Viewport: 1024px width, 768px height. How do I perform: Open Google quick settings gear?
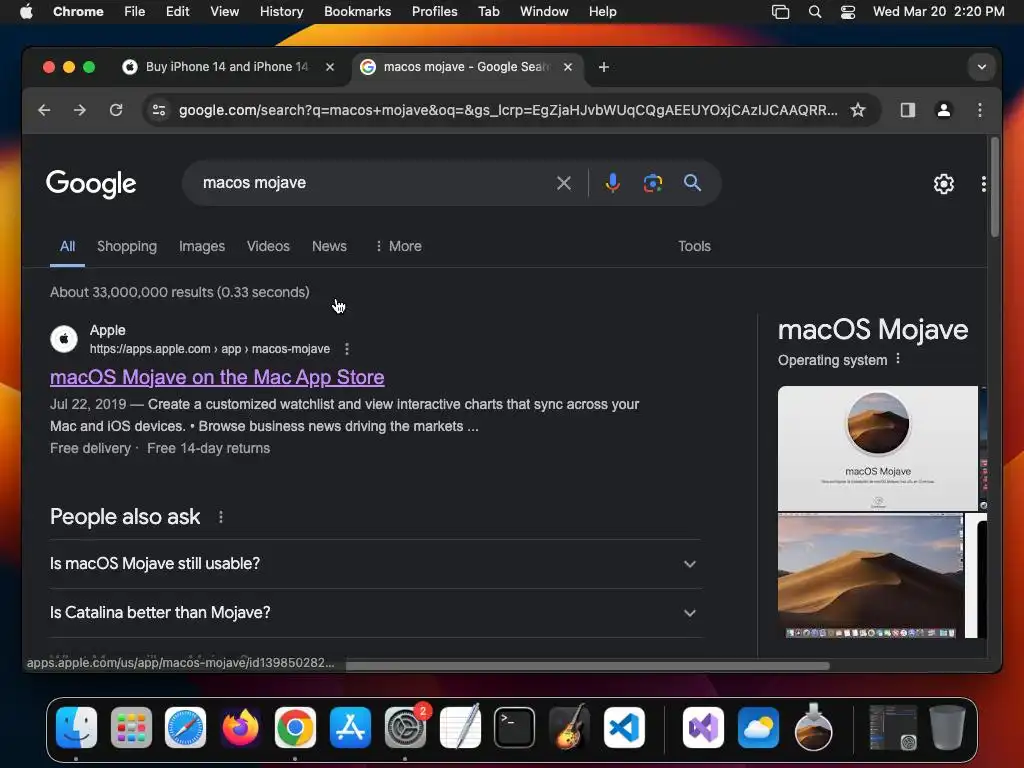click(x=944, y=184)
